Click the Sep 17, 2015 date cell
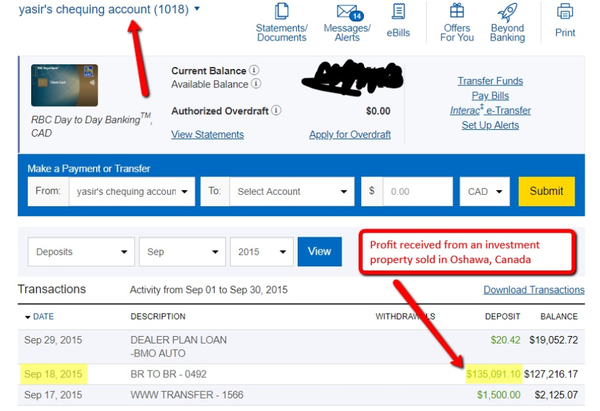600x411 pixels. click(x=53, y=395)
